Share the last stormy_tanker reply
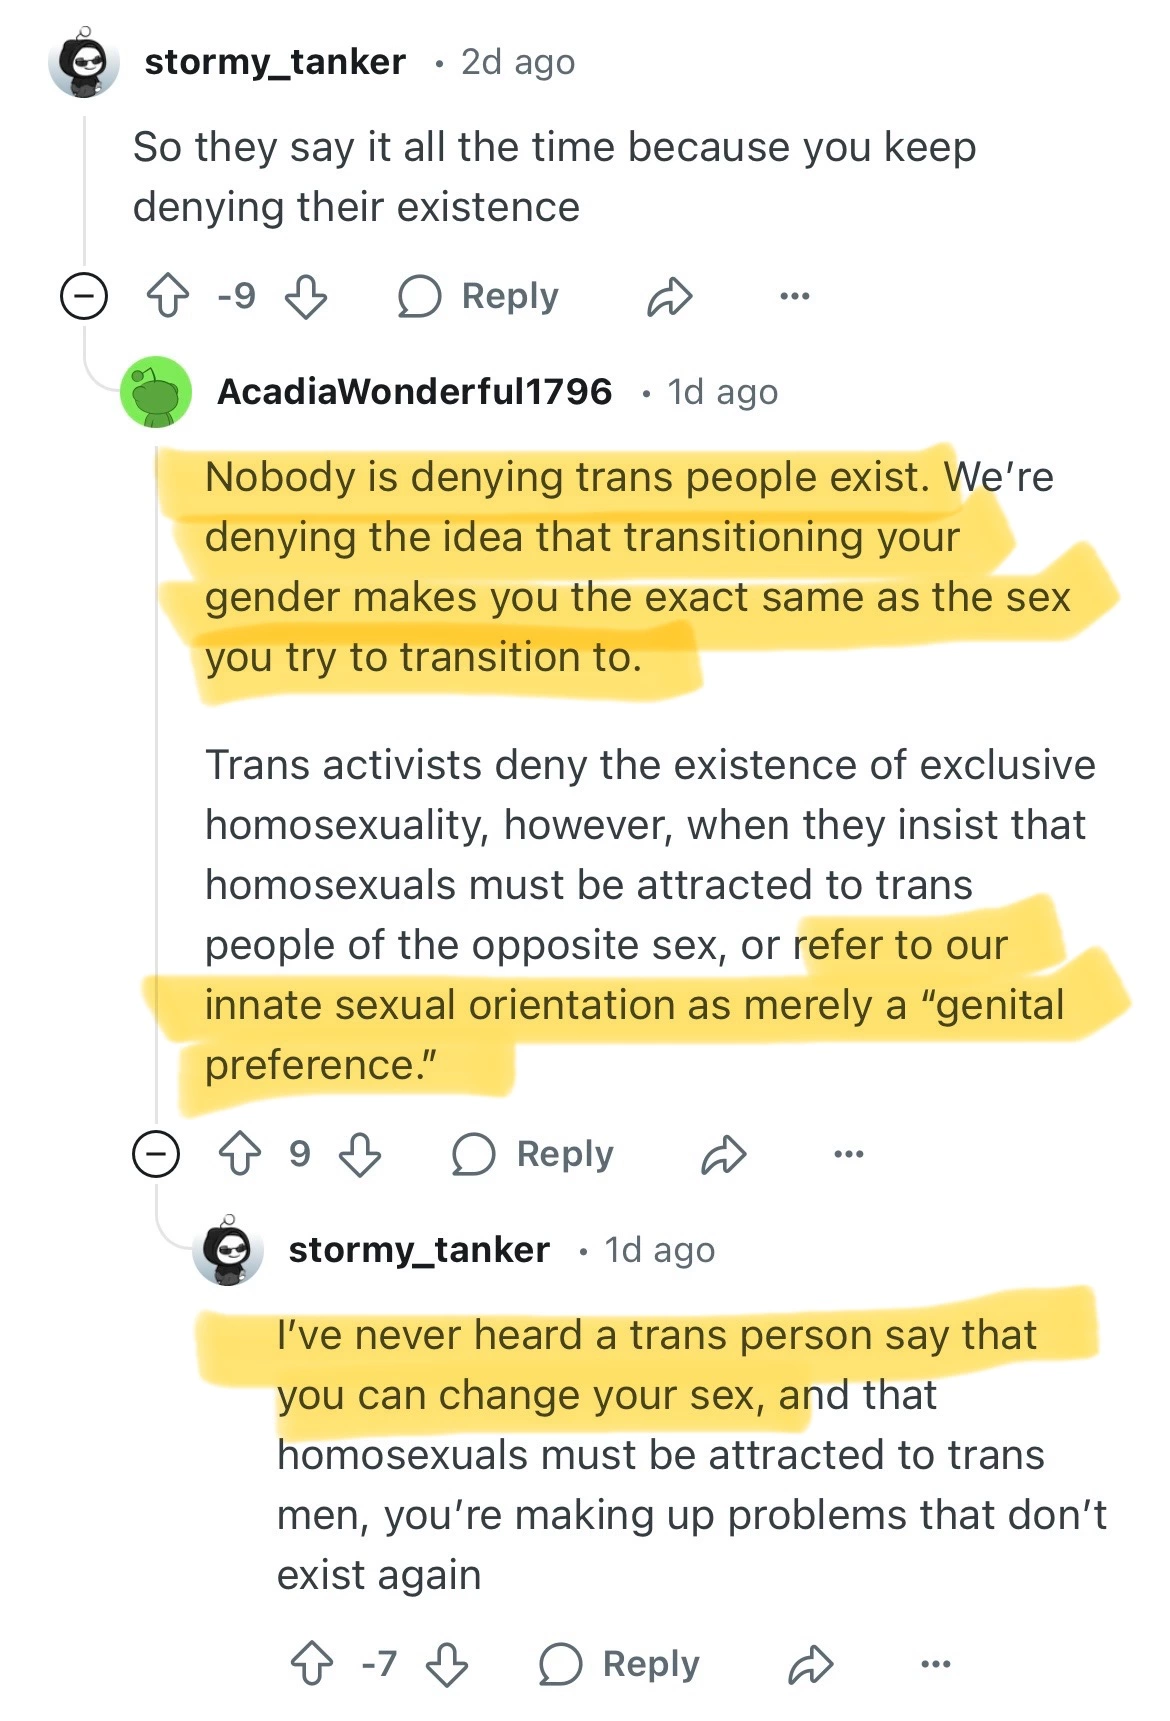 (x=810, y=1664)
